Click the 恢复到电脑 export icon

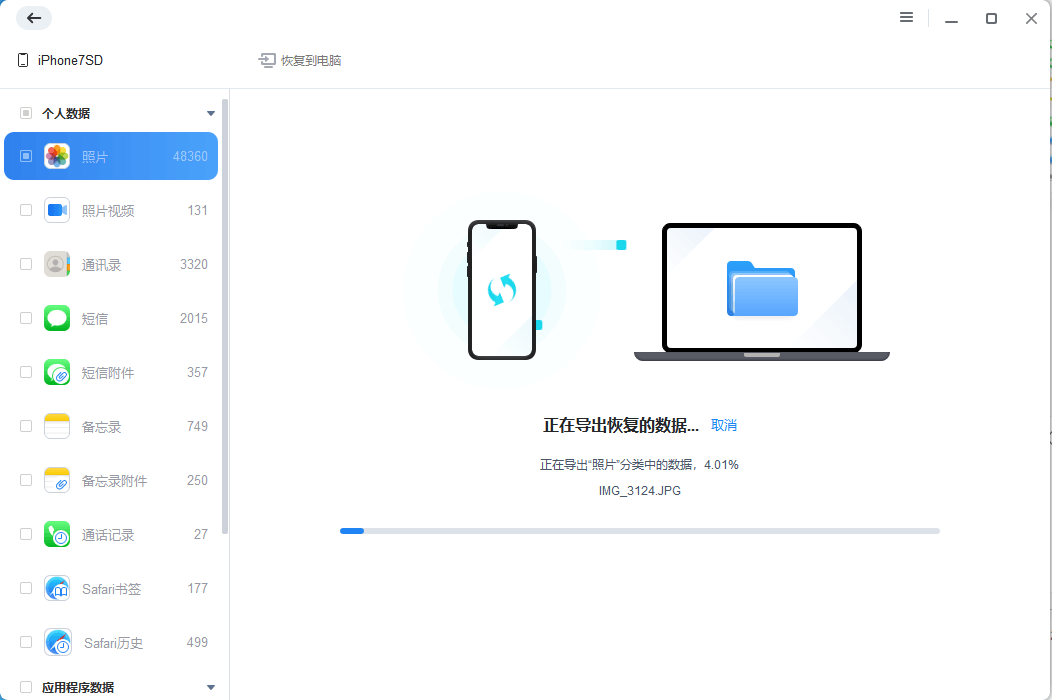(x=267, y=59)
